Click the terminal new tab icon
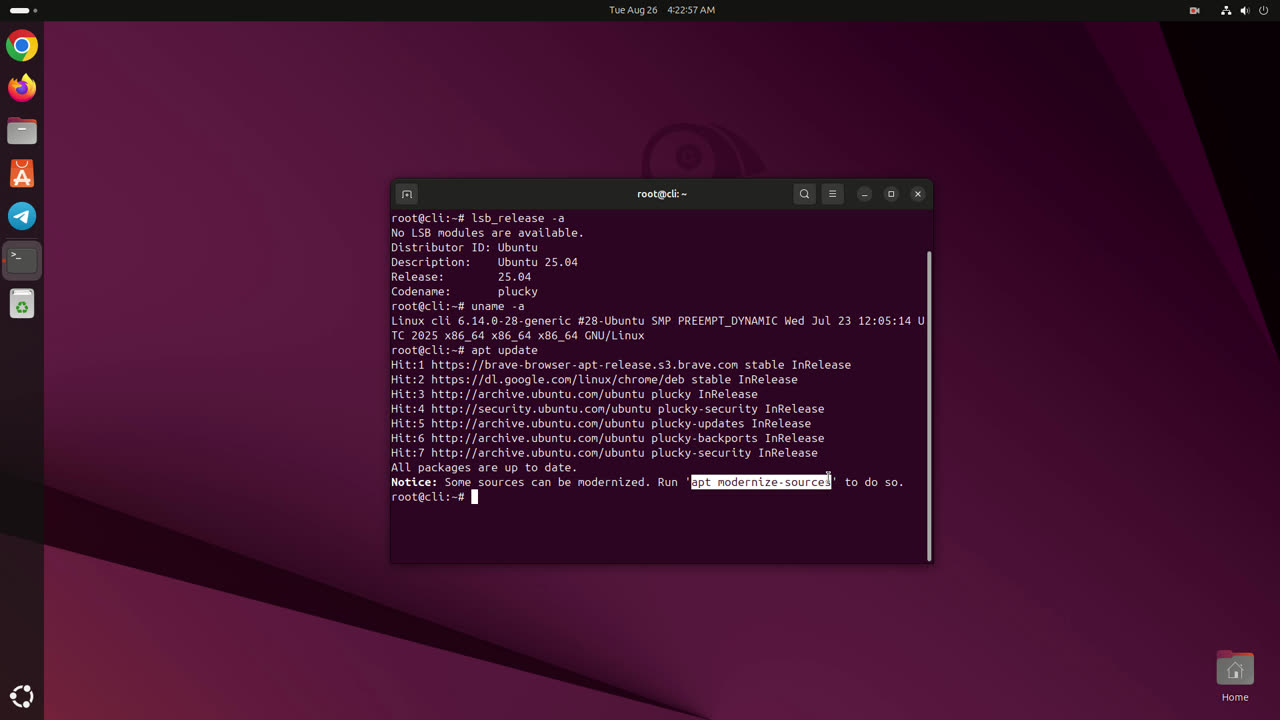Viewport: 1280px width, 720px height. (406, 194)
